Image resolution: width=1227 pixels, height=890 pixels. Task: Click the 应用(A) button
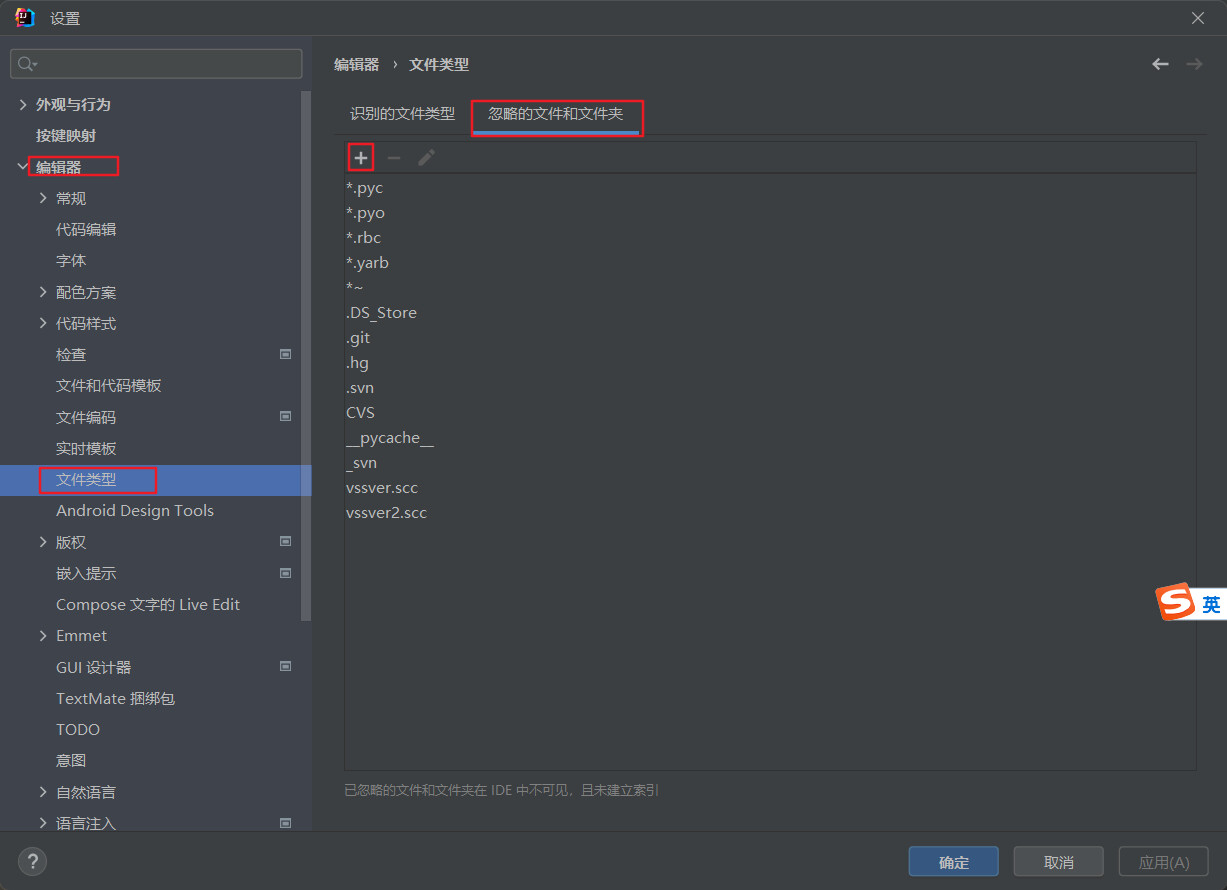pos(1164,862)
